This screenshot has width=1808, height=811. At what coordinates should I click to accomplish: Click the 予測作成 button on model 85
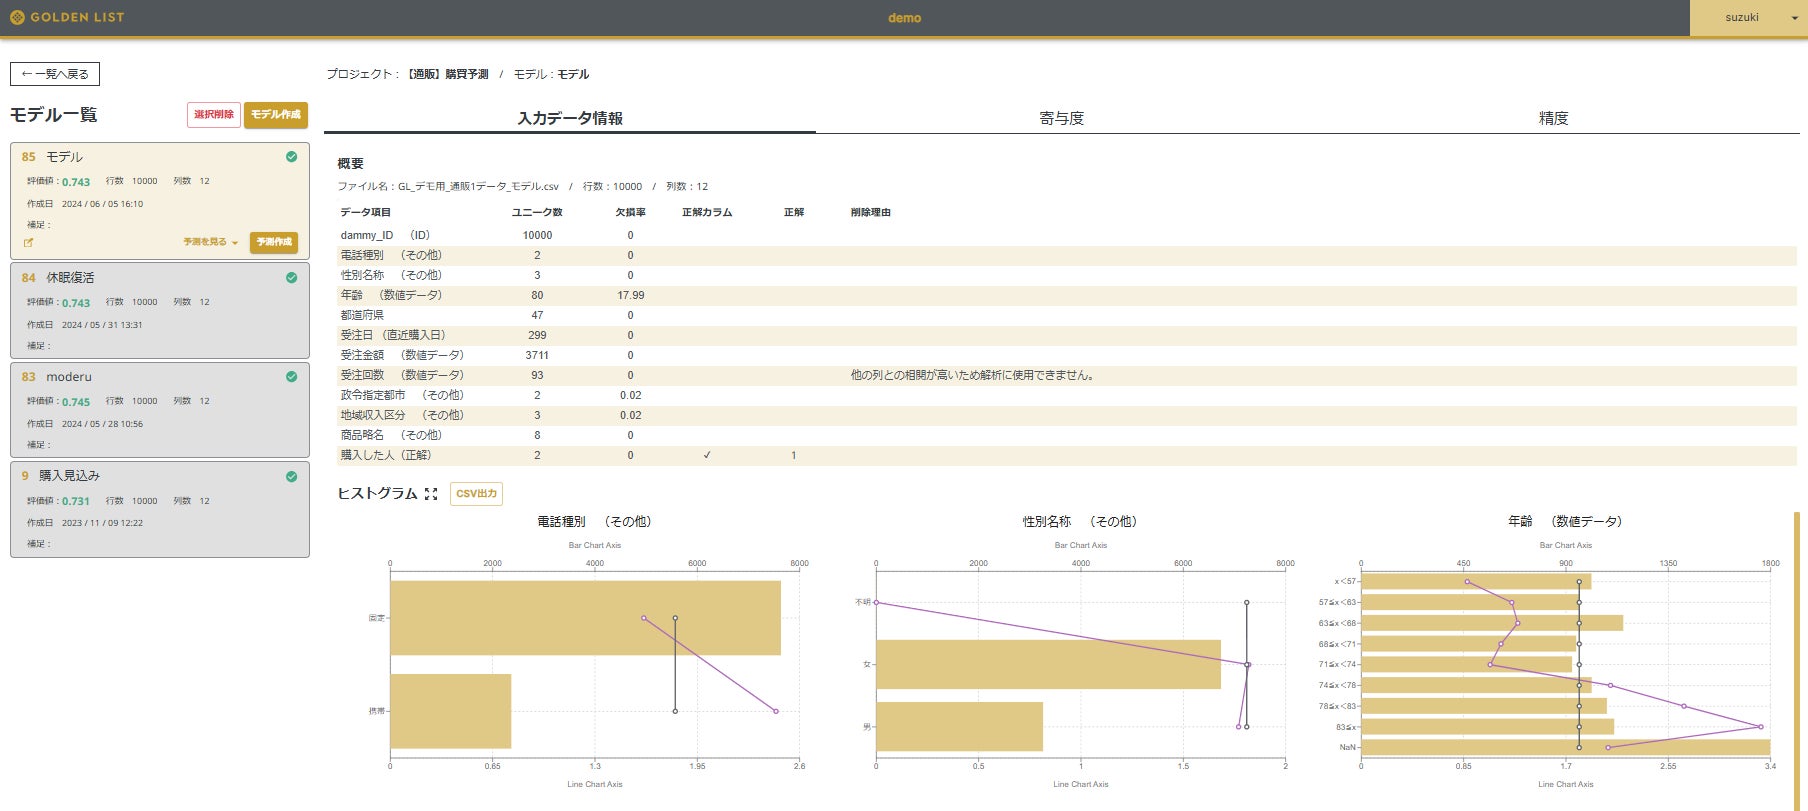274,242
